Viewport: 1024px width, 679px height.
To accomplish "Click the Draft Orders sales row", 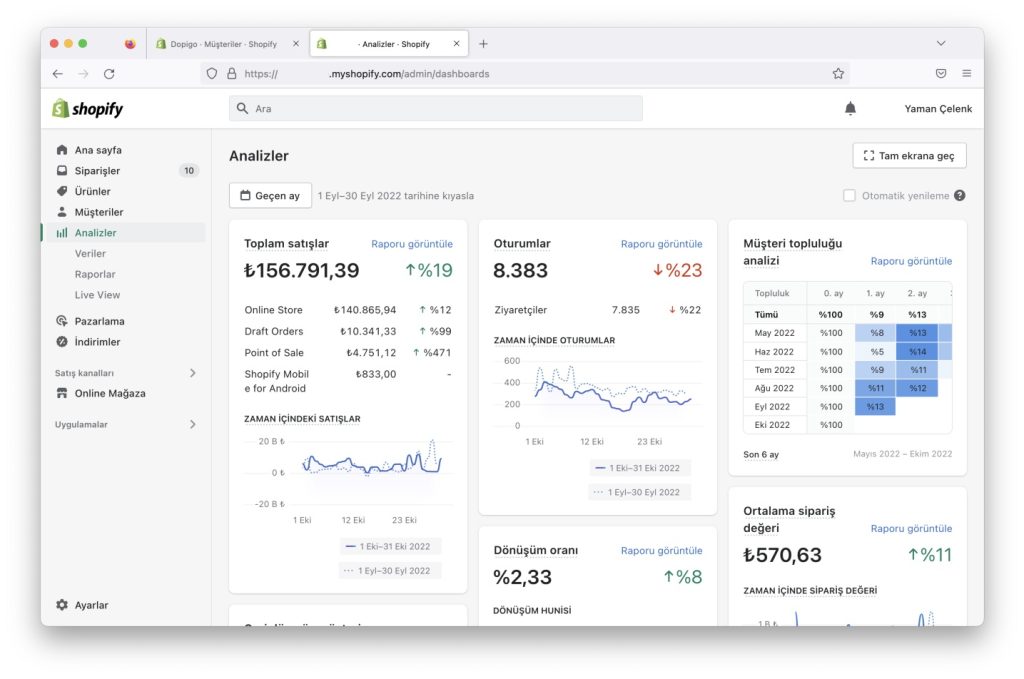I will pyautogui.click(x=348, y=331).
